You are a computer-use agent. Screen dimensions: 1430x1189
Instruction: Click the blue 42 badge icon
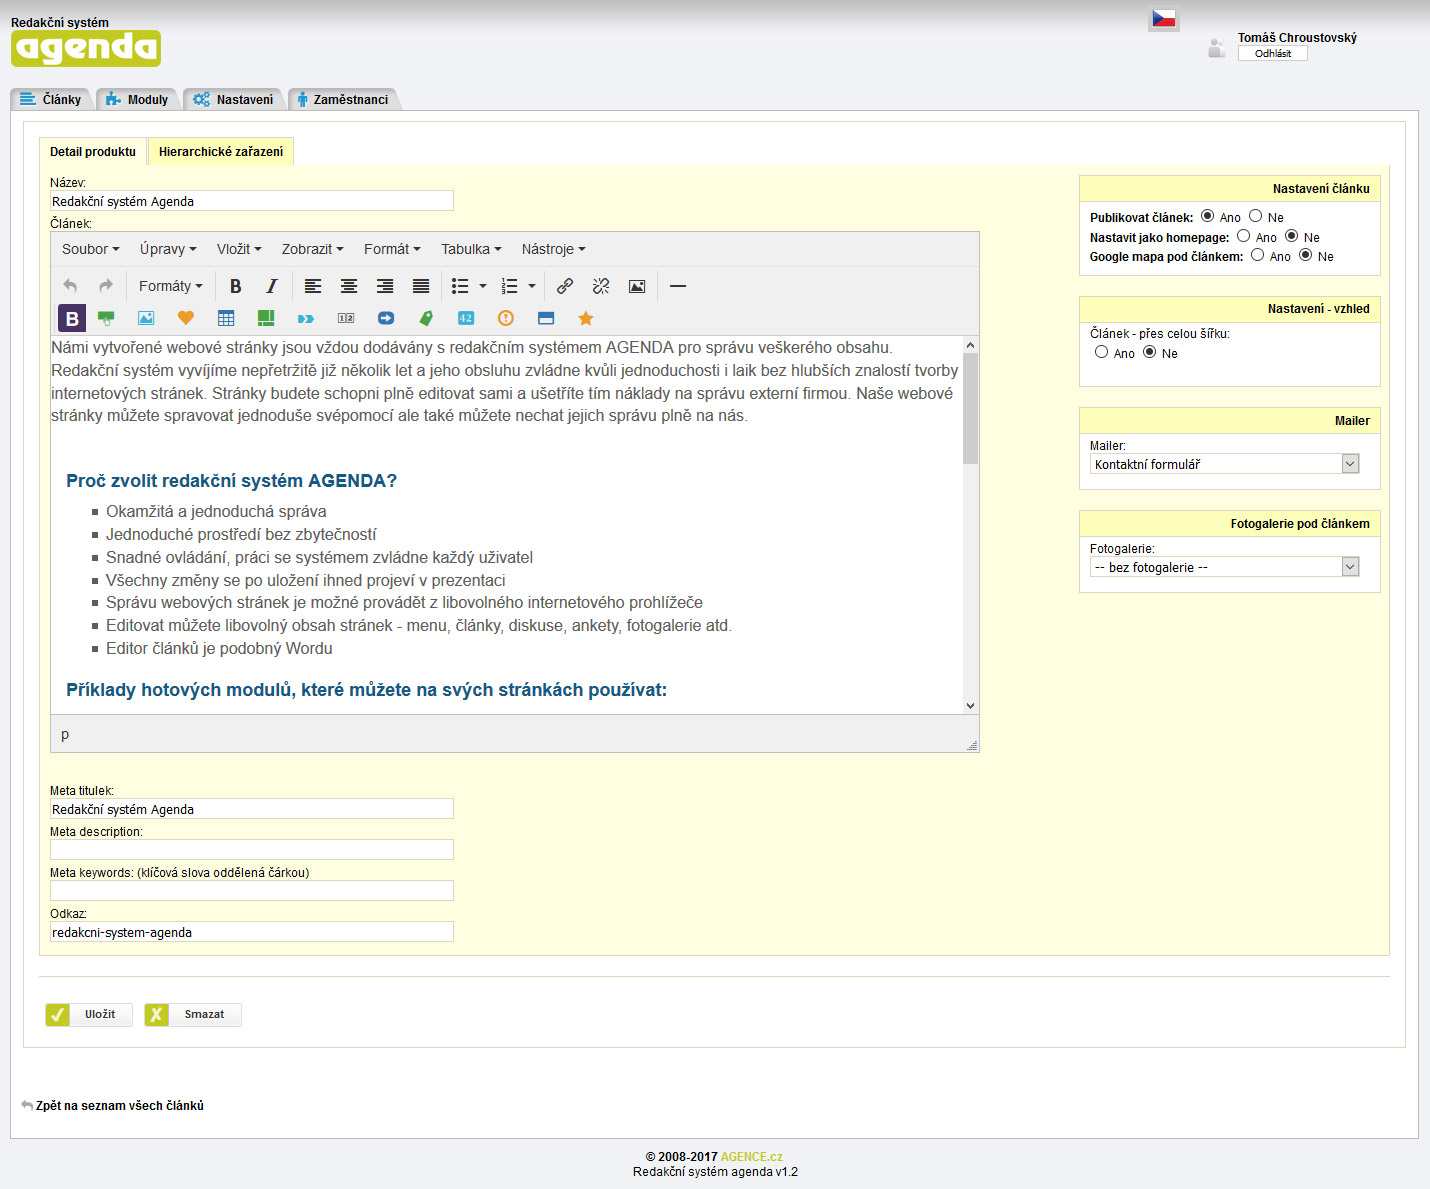[x=466, y=318]
